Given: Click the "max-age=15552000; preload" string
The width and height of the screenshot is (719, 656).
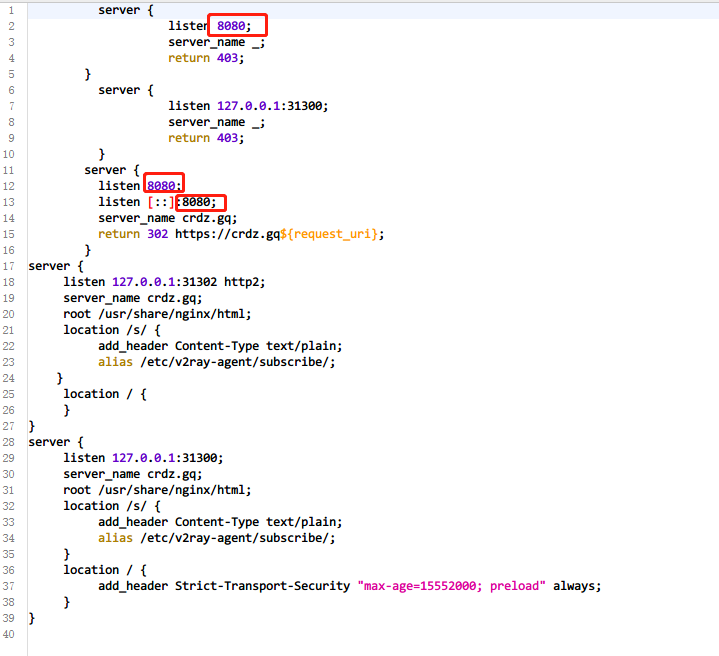Looking at the screenshot, I should pos(451,586).
